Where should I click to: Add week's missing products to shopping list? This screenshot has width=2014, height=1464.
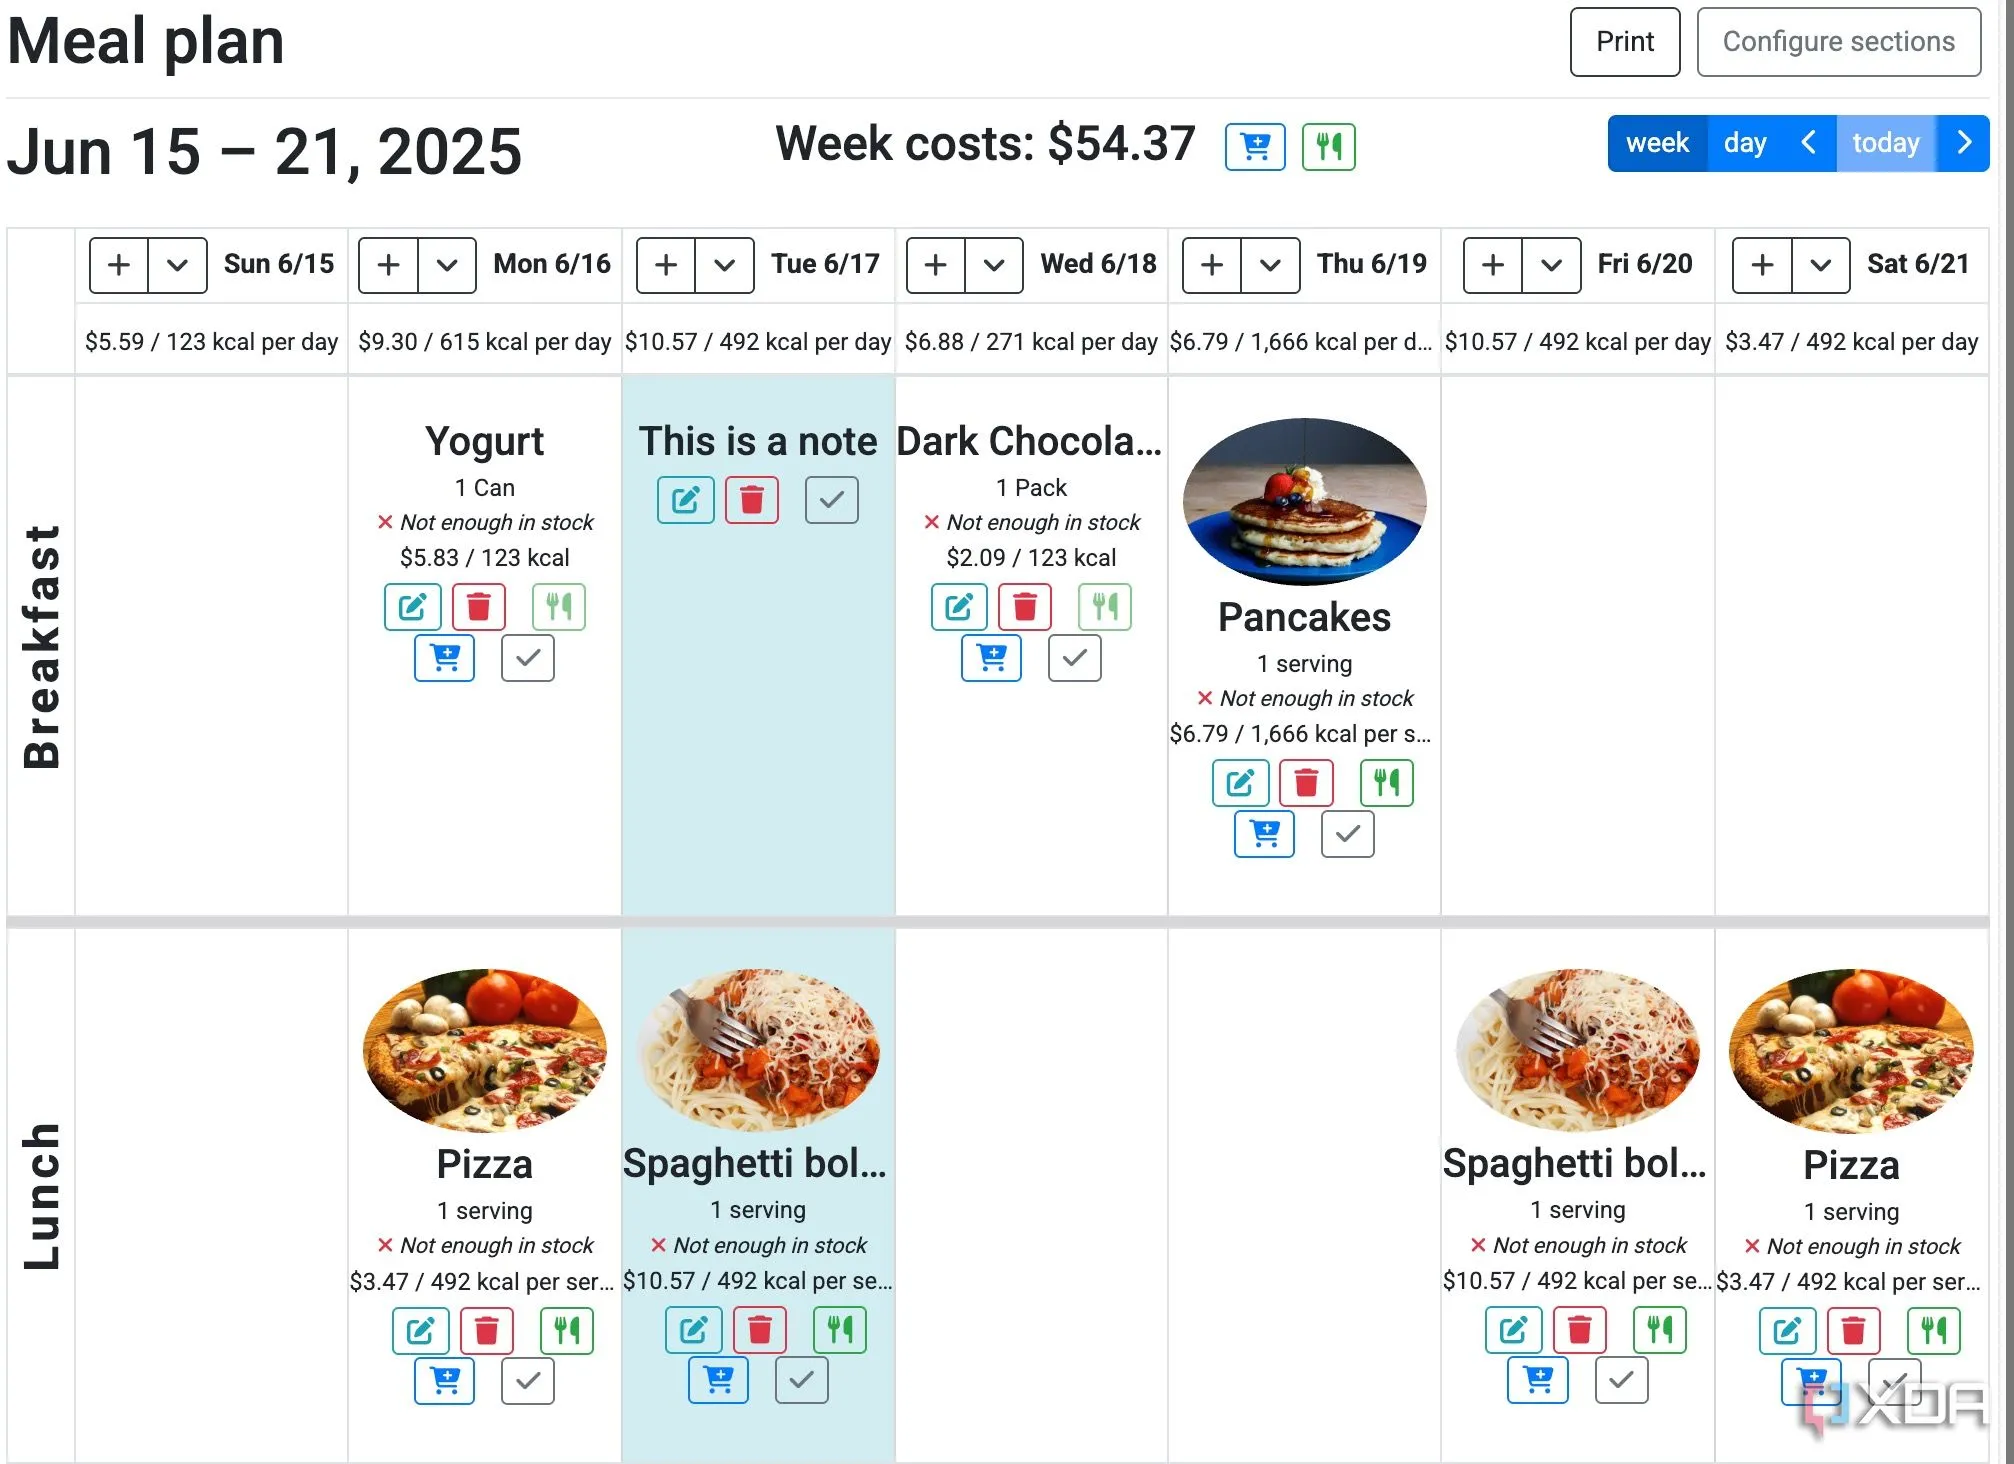[x=1255, y=147]
